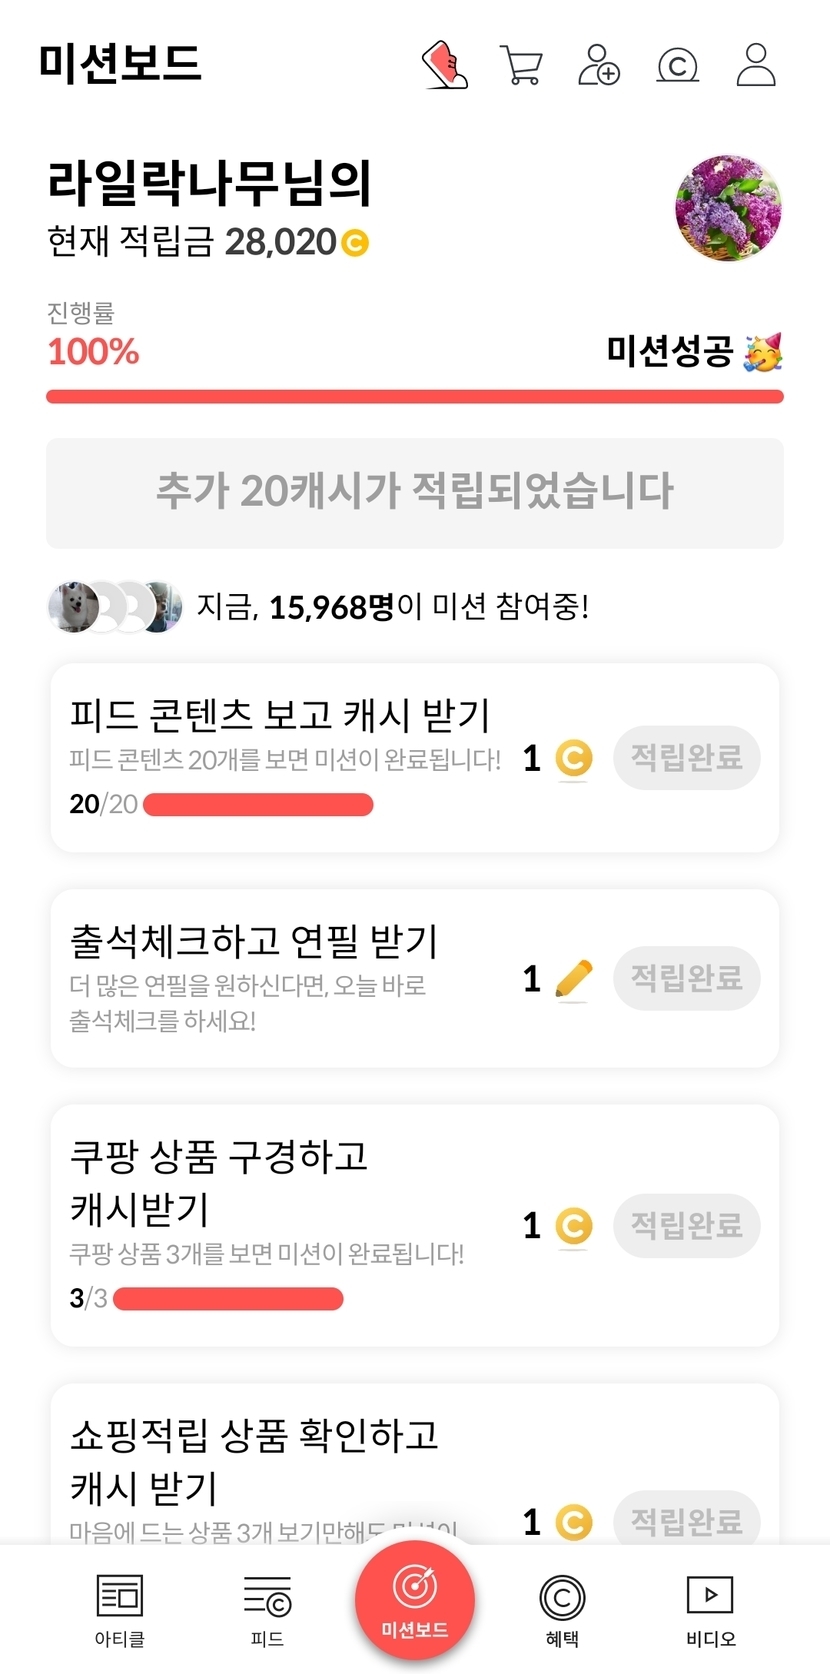
Task: Open the my profile icon
Action: pos(756,65)
